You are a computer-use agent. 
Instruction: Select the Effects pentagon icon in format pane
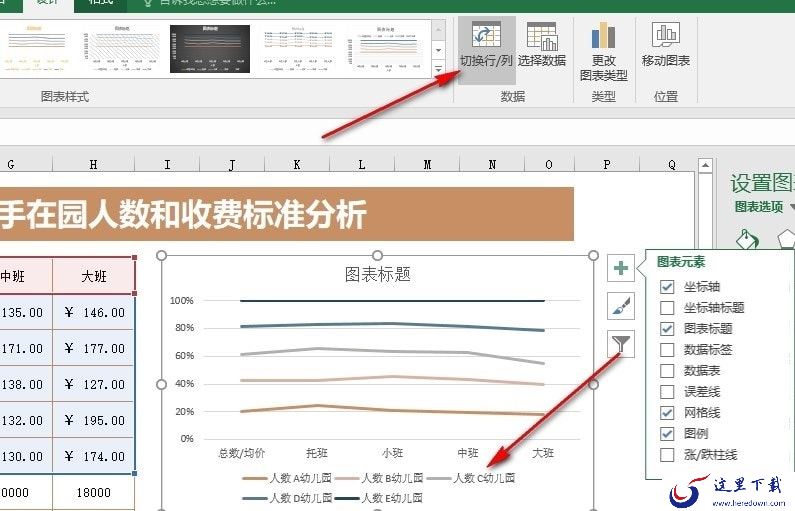[786, 239]
